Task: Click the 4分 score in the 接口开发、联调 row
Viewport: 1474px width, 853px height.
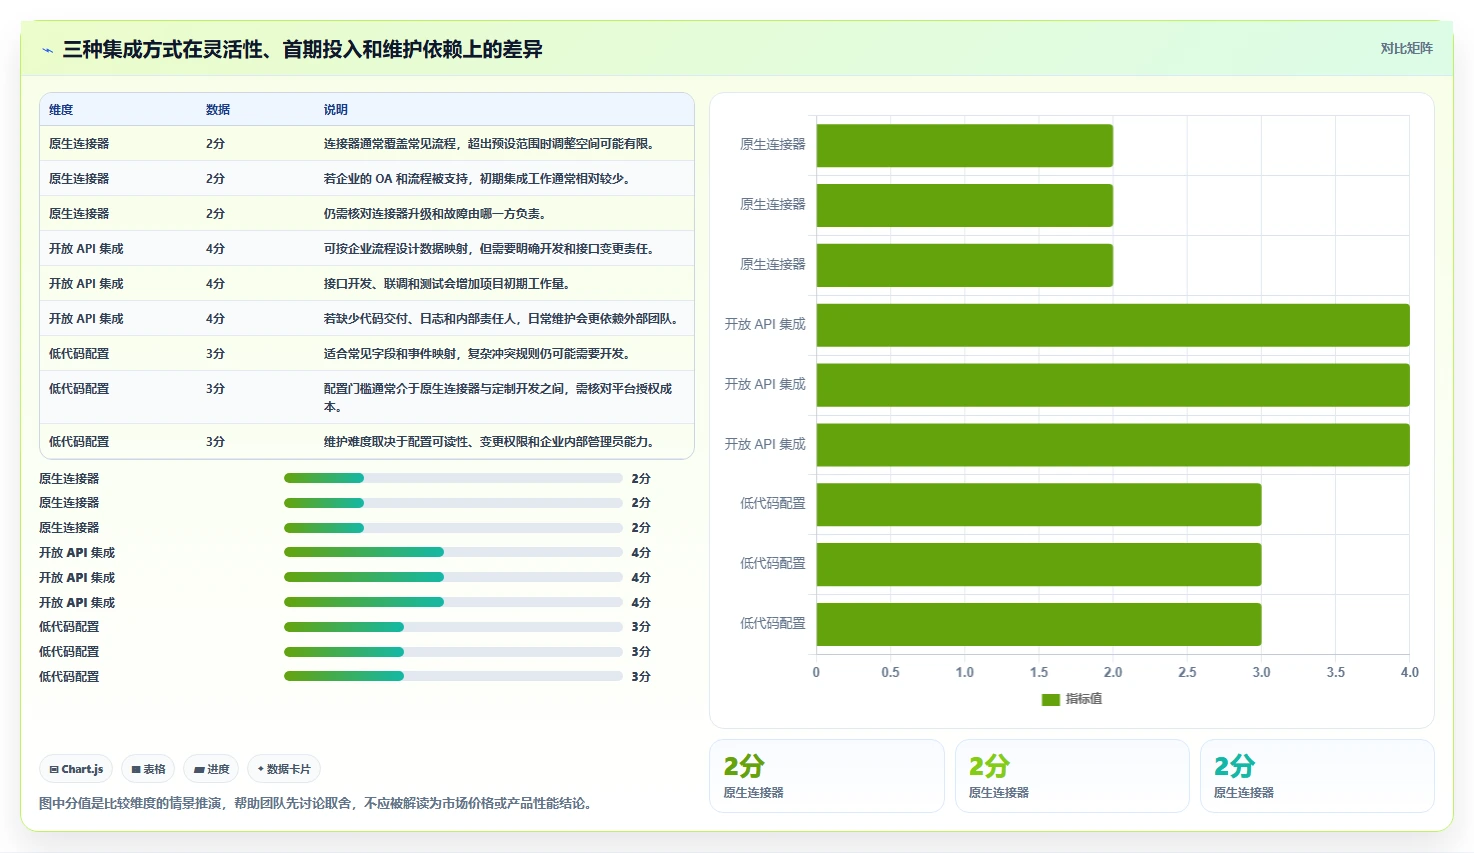Action: [215, 284]
